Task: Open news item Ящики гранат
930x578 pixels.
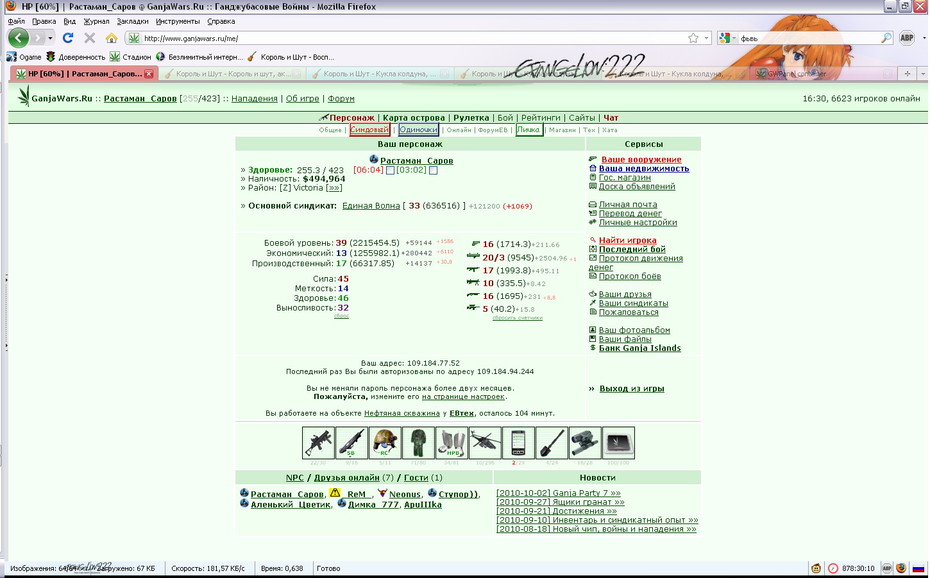Action: pyautogui.click(x=560, y=502)
